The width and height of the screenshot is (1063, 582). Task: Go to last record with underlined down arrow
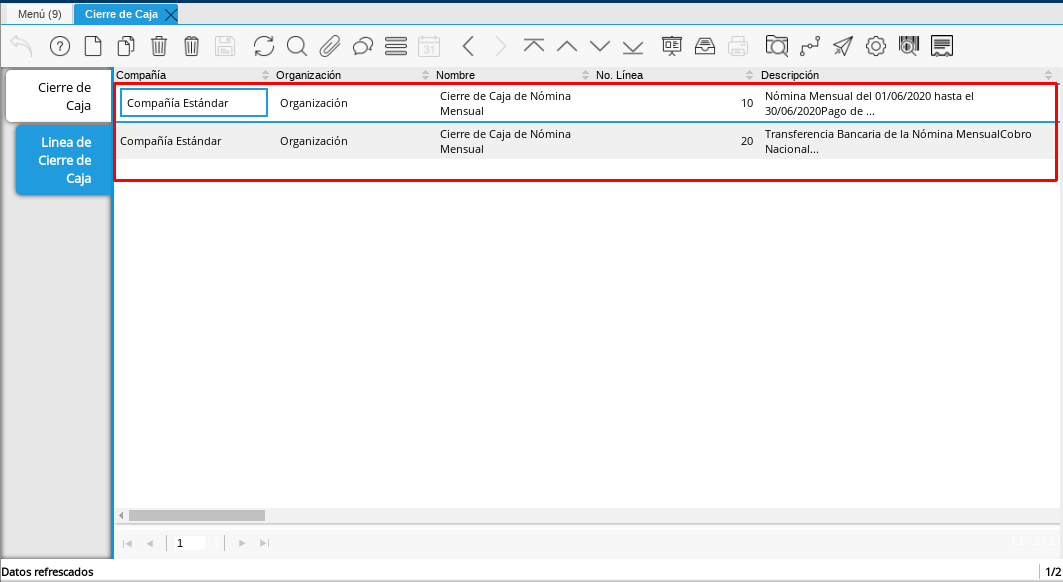633,46
